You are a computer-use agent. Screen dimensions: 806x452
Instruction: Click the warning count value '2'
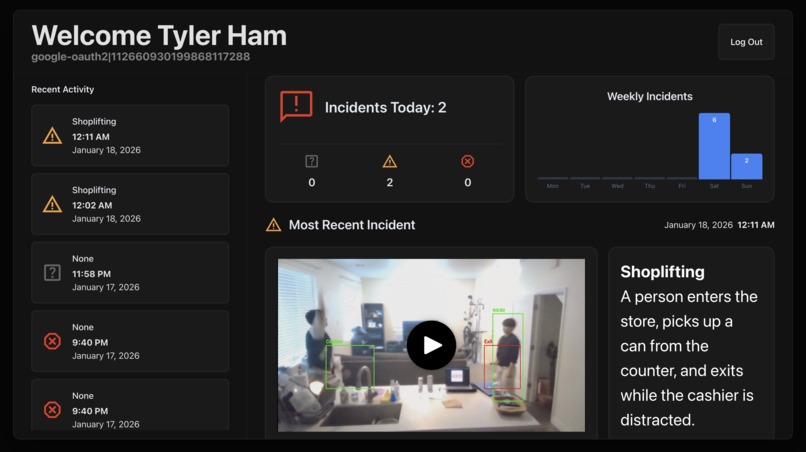pos(390,183)
